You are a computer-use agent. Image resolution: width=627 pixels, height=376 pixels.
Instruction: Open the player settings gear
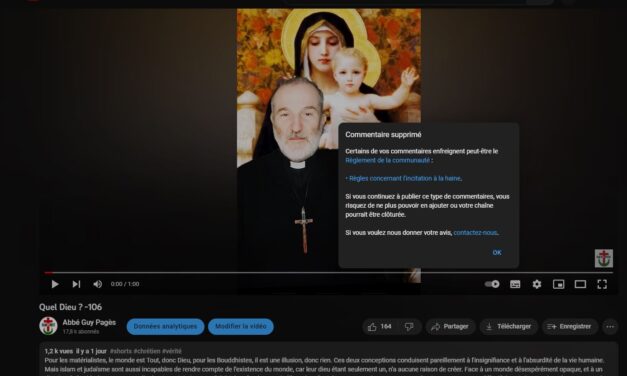tap(537, 284)
